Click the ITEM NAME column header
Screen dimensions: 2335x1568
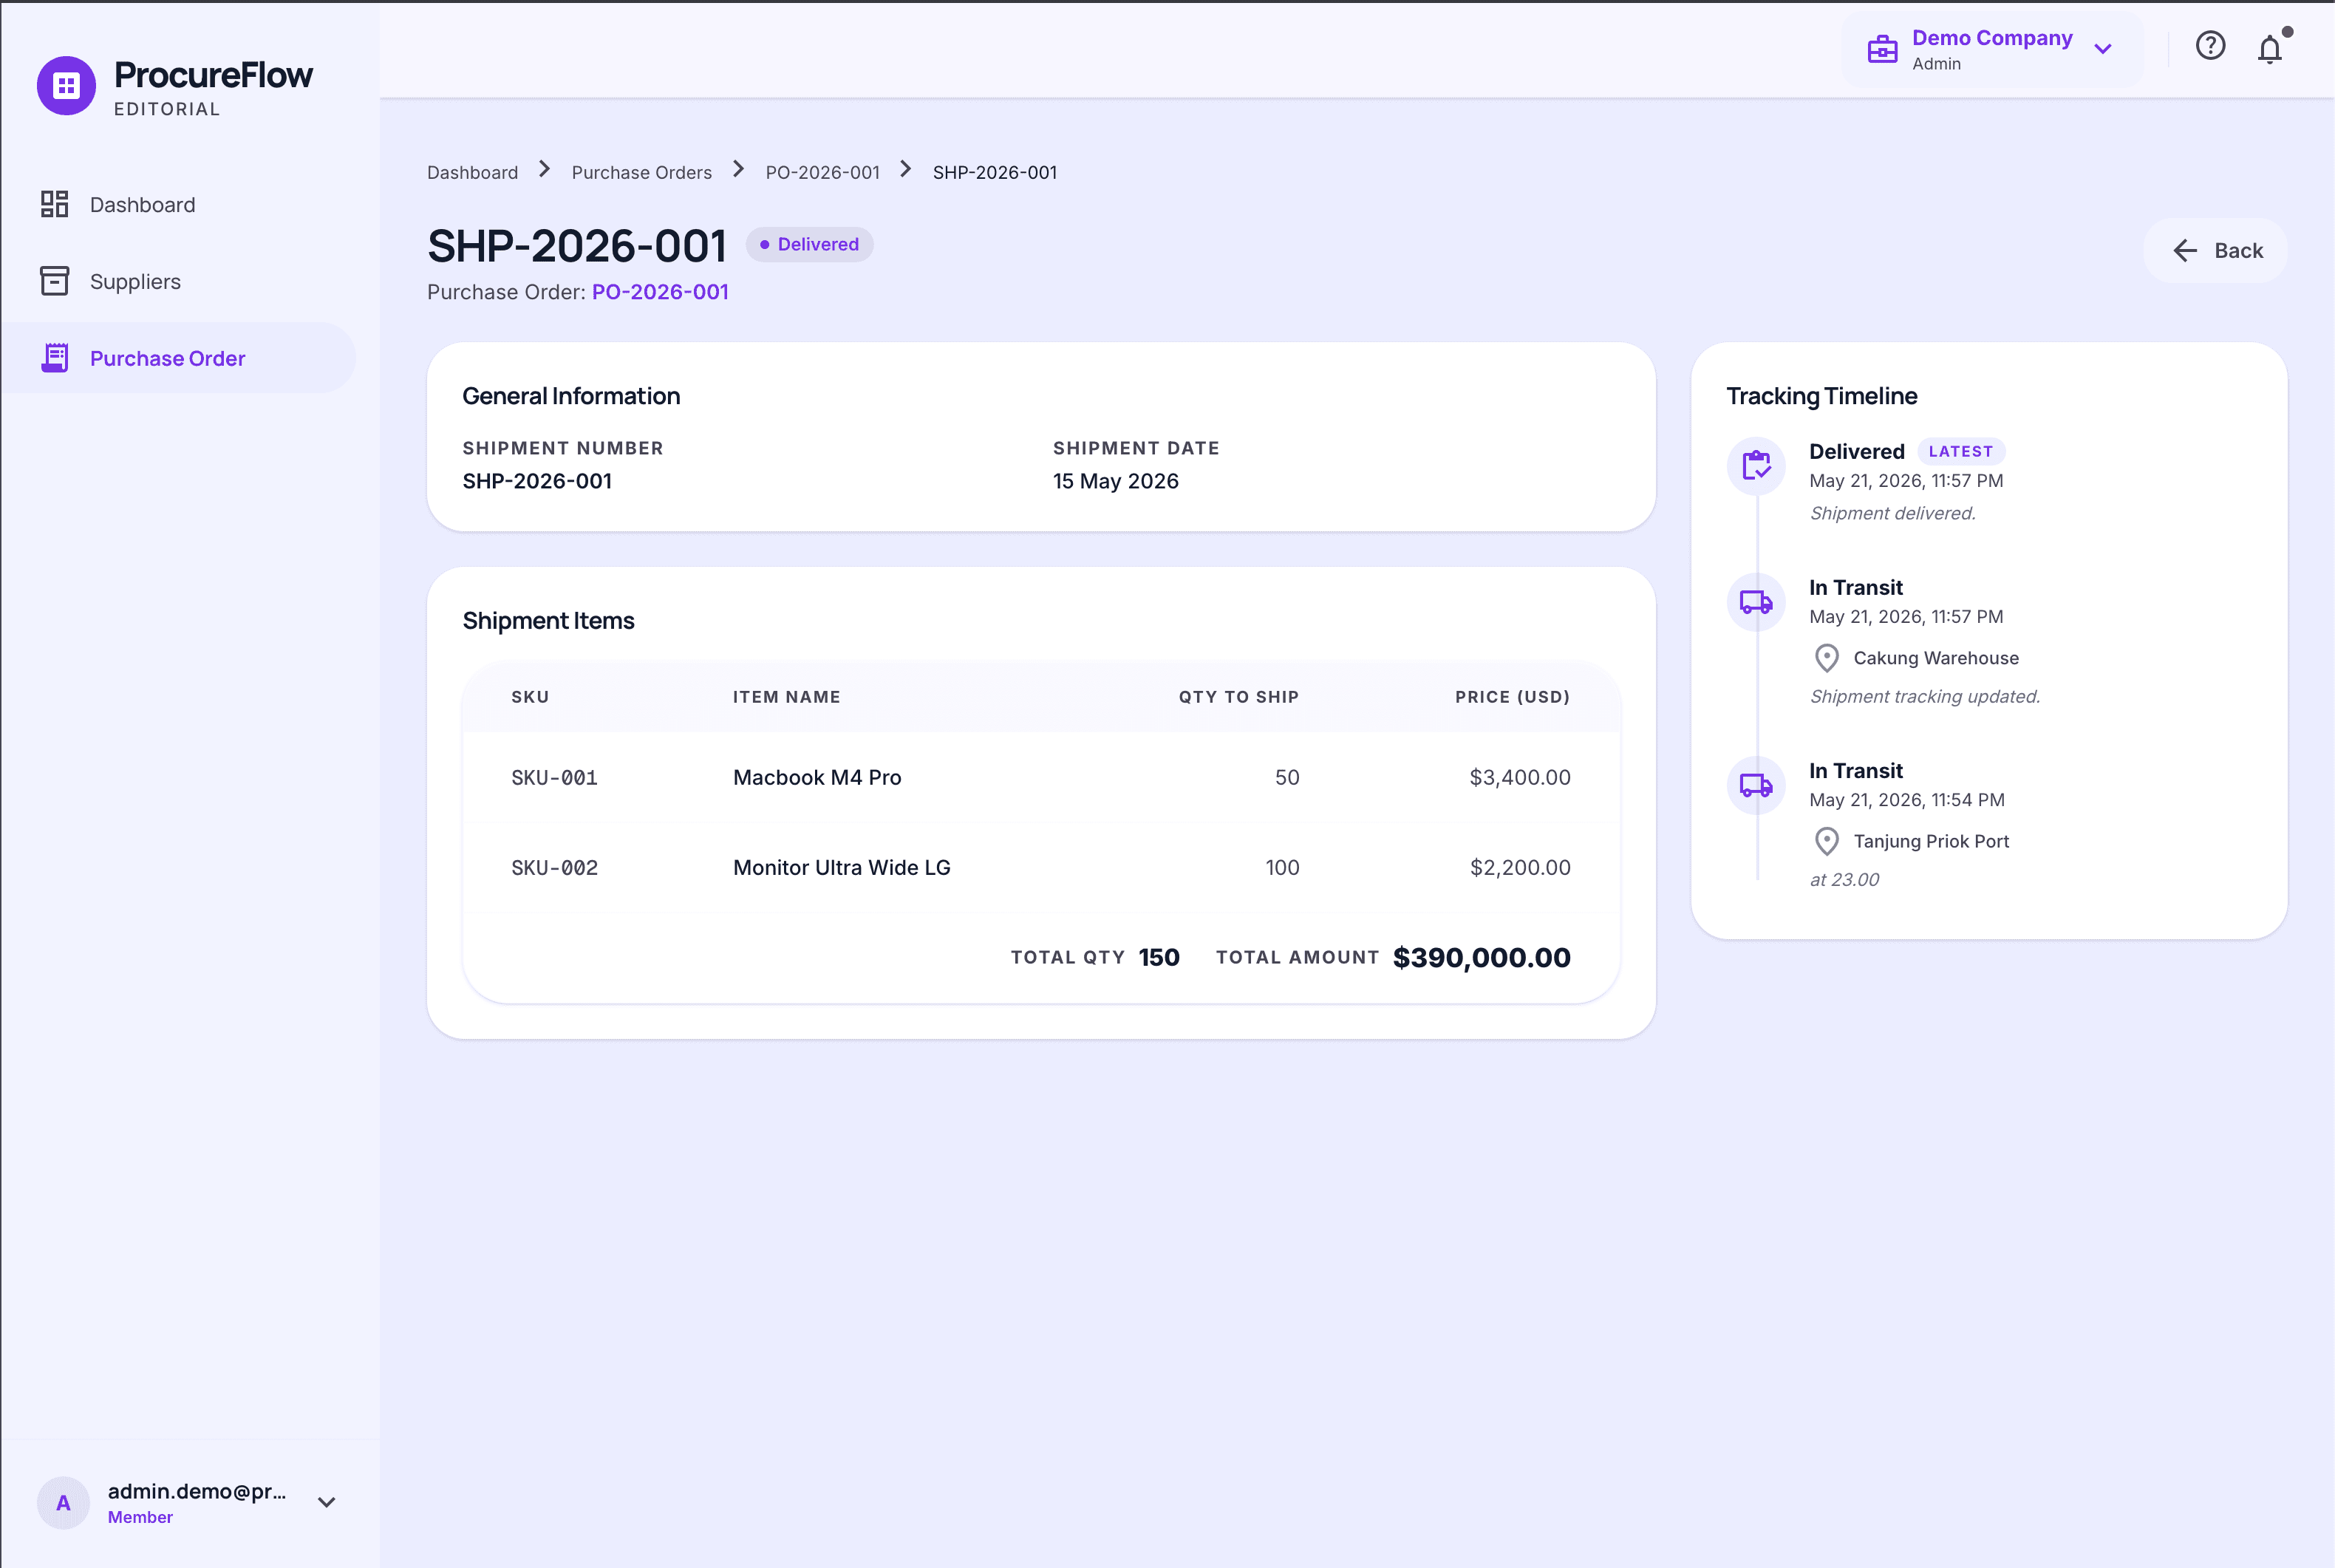point(786,697)
